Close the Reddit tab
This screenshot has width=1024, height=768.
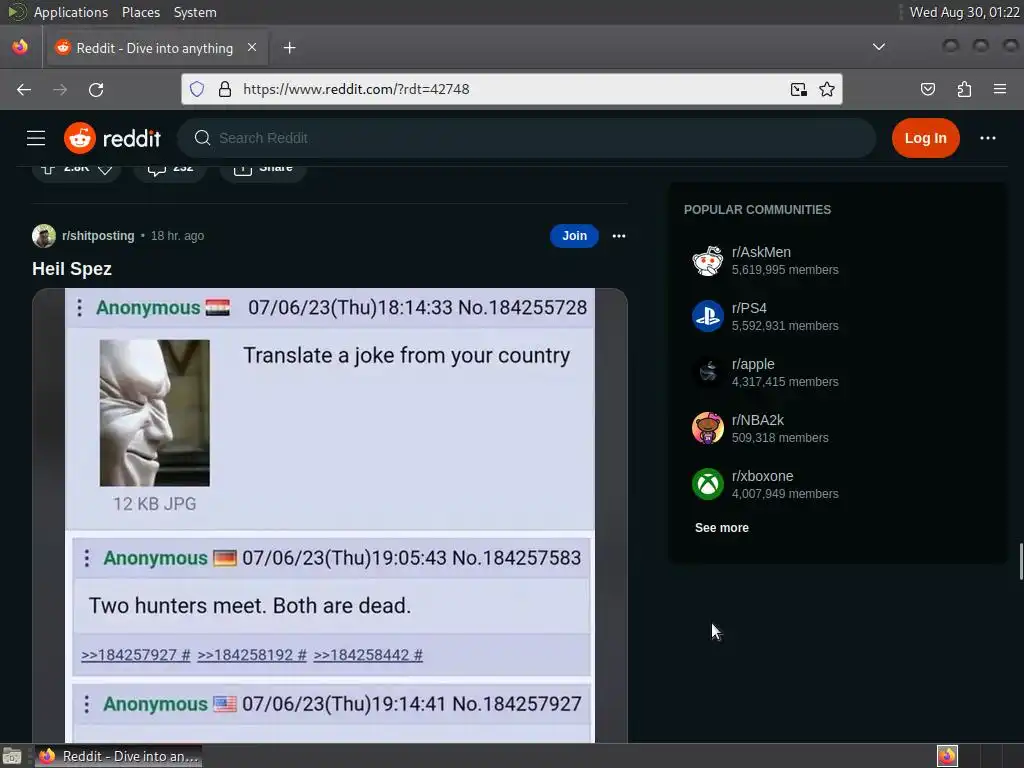(252, 48)
